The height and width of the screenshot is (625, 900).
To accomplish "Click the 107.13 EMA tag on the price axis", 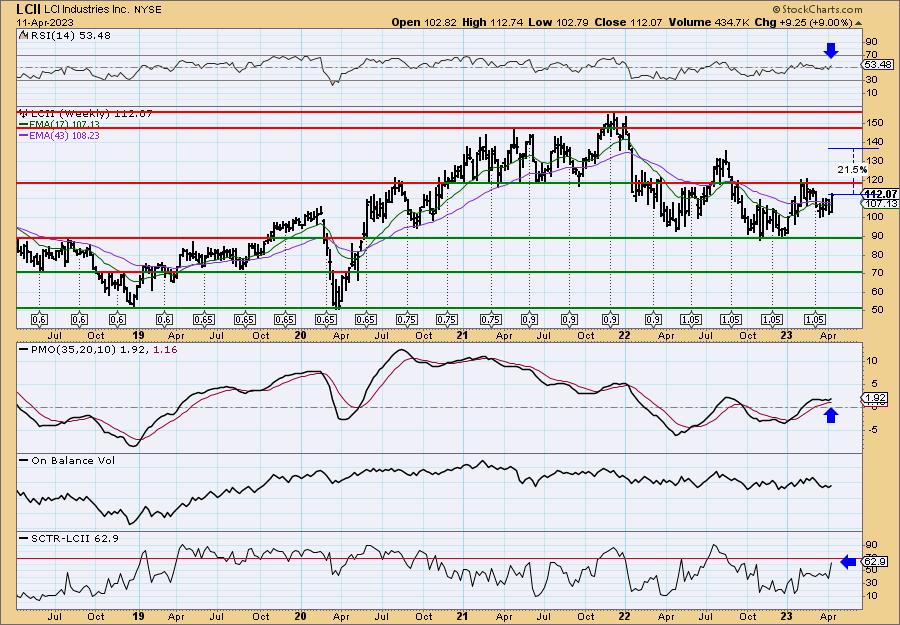I will tap(880, 204).
